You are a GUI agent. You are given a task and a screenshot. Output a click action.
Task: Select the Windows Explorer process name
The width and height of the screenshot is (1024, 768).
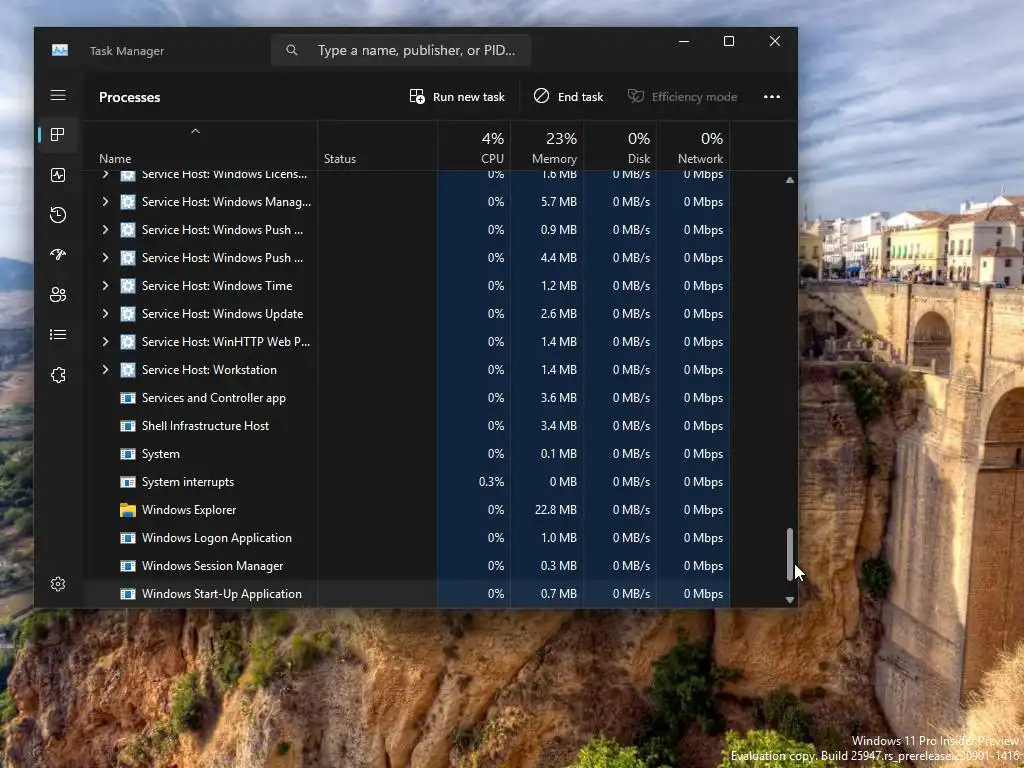[x=189, y=510]
